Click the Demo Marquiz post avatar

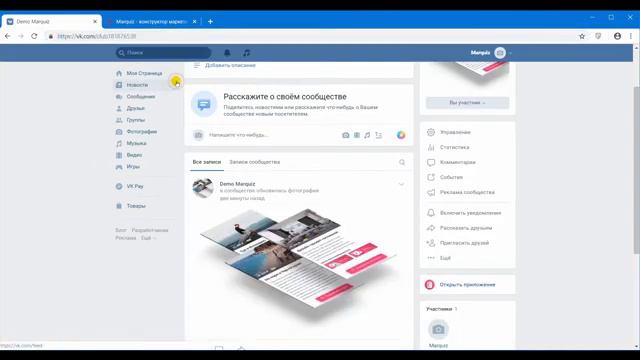pos(203,189)
